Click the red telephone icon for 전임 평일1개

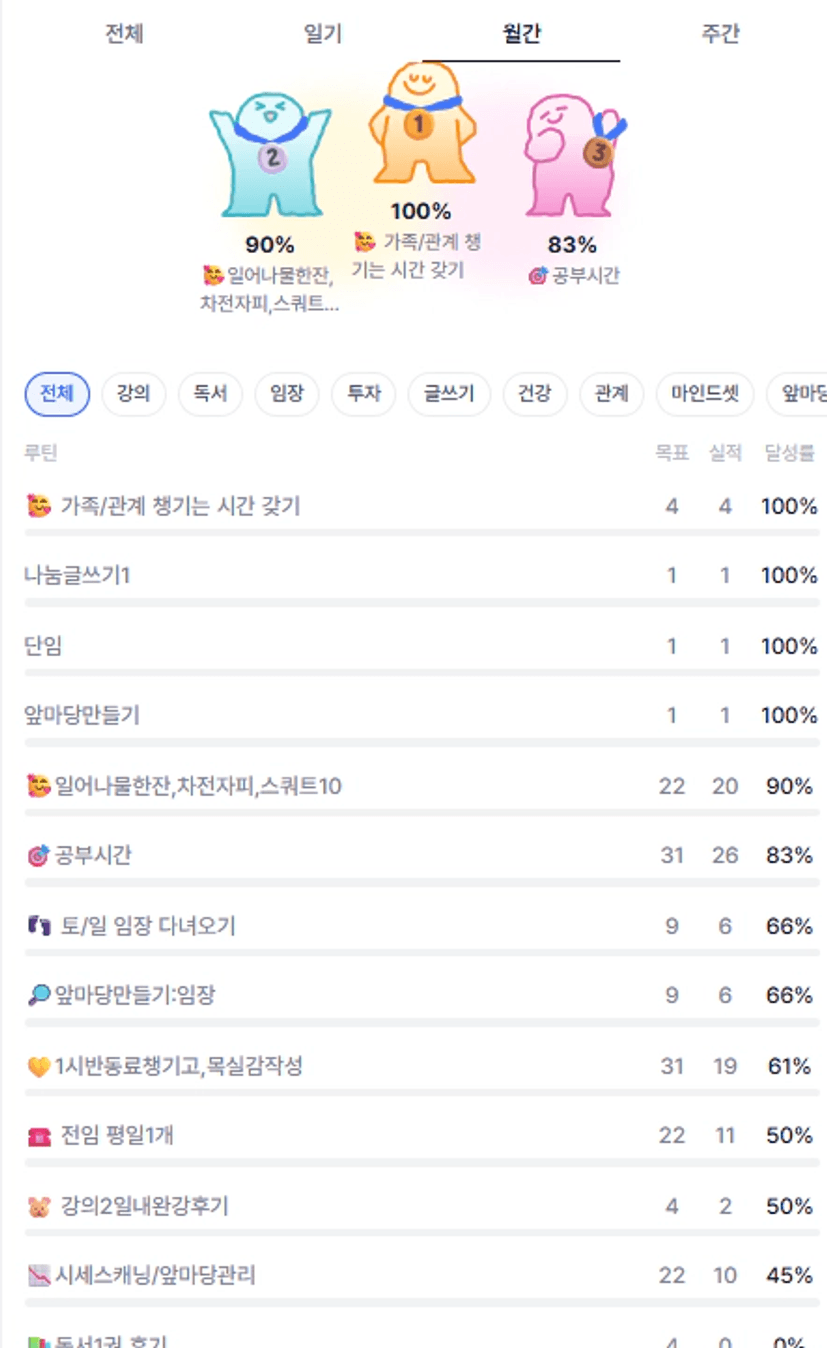pos(38,1137)
